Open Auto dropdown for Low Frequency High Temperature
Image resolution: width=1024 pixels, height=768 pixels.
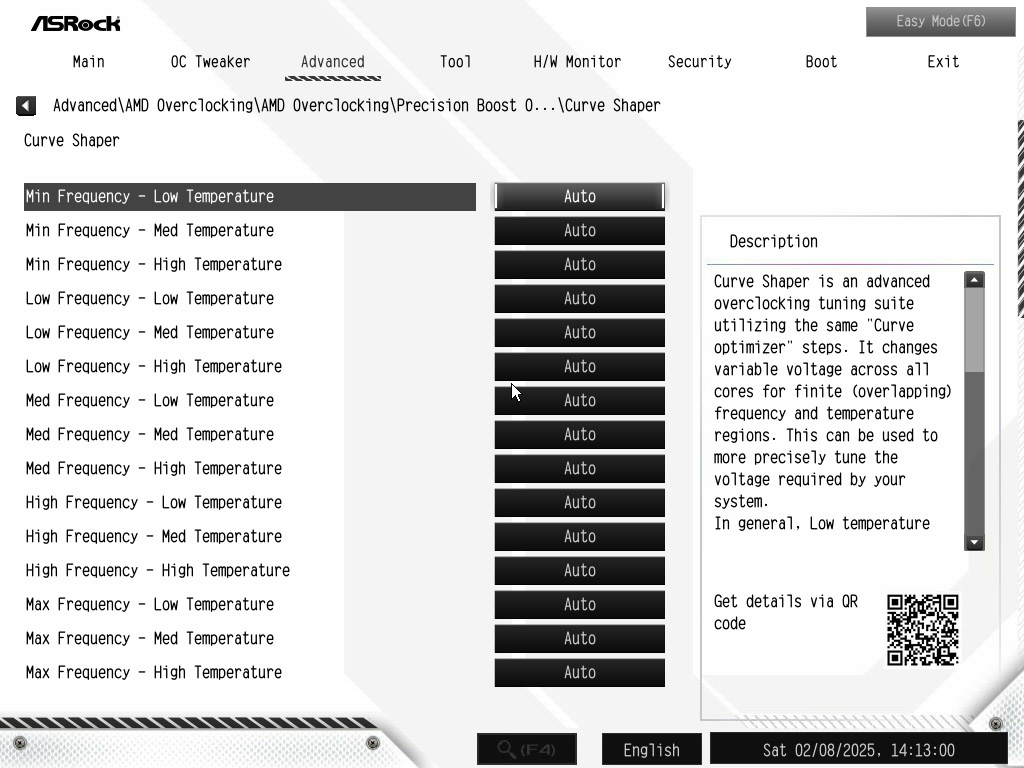580,366
